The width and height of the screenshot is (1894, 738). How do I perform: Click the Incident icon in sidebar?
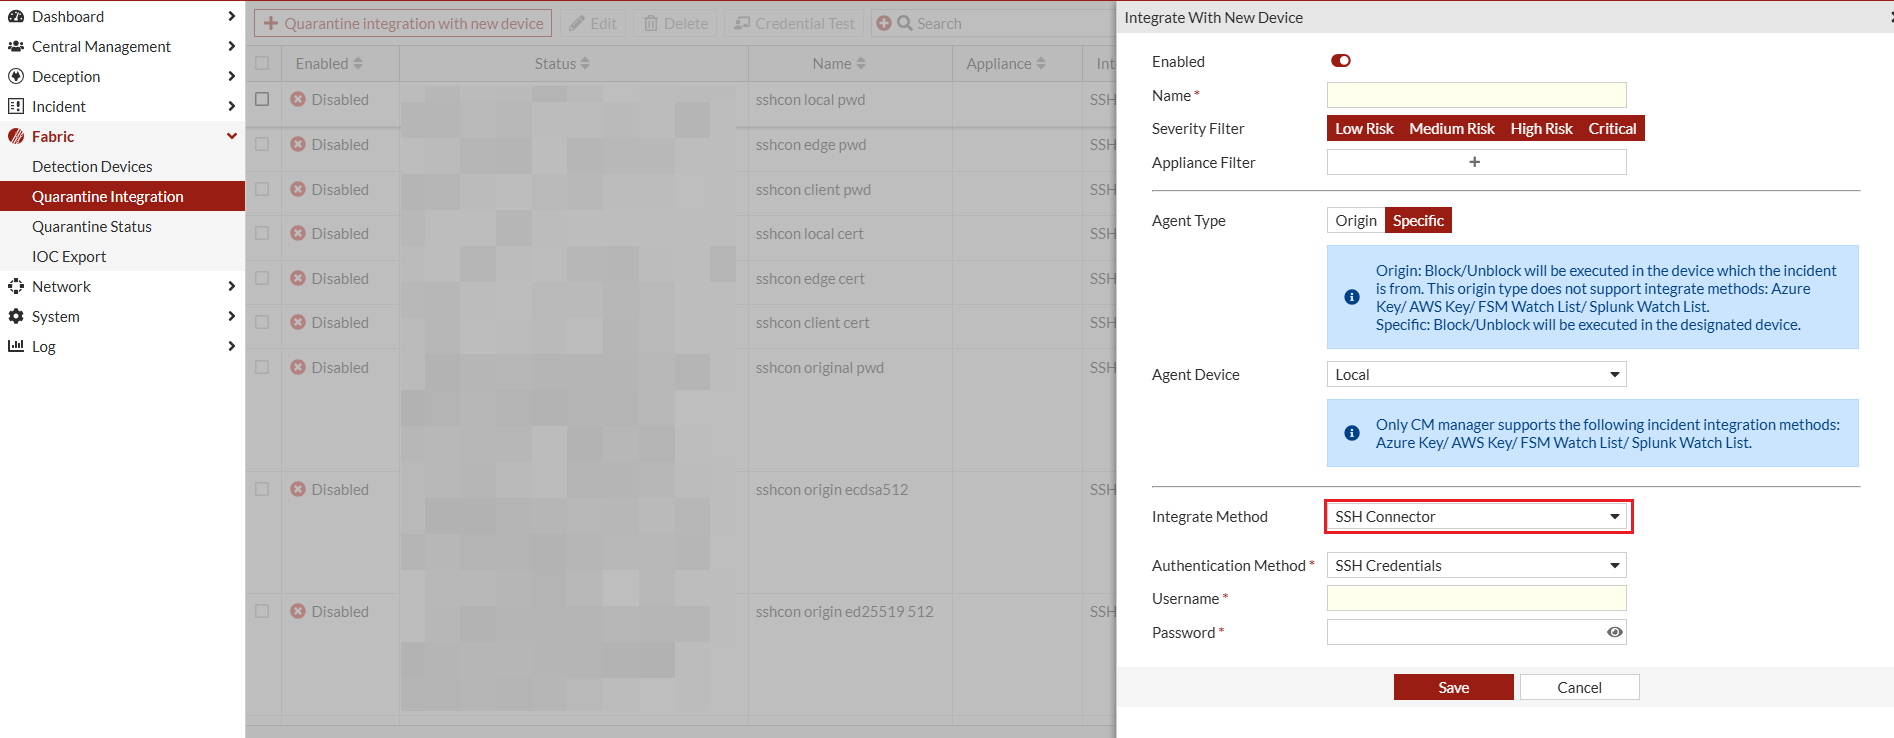coord(16,107)
